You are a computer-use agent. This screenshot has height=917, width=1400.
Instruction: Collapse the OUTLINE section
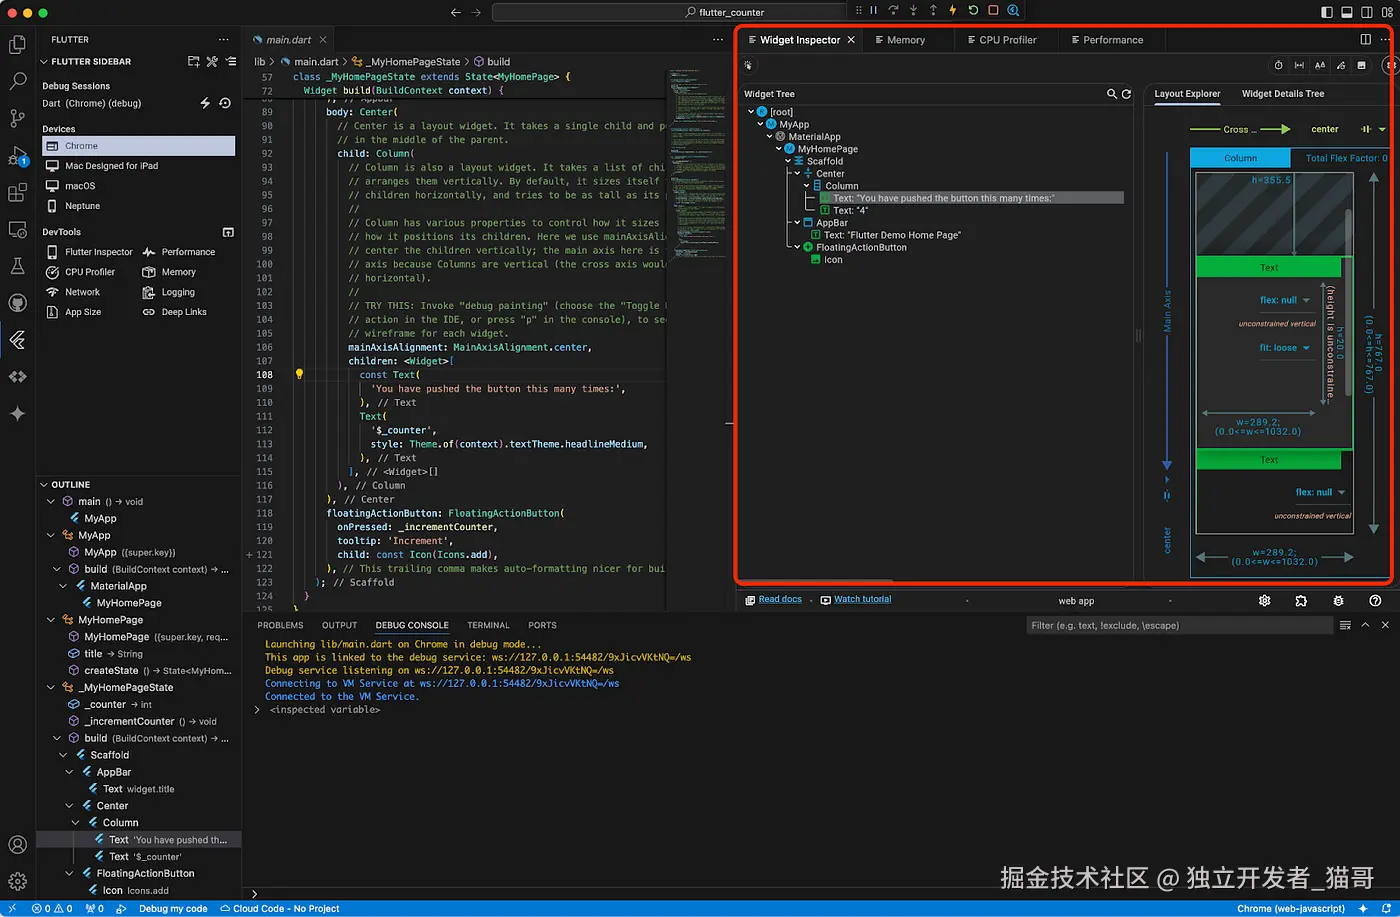pos(44,485)
